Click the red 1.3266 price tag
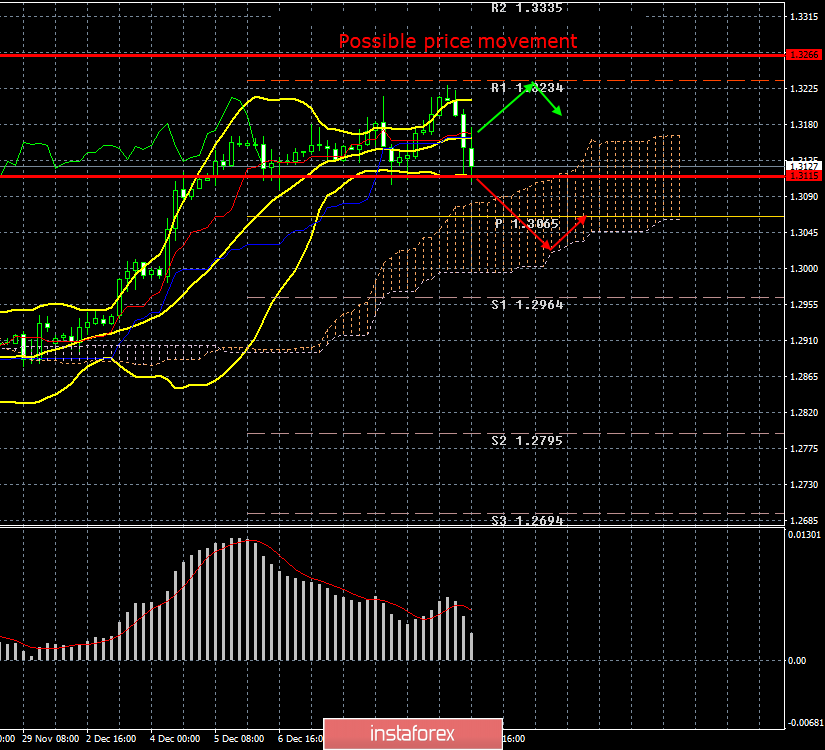 803,55
